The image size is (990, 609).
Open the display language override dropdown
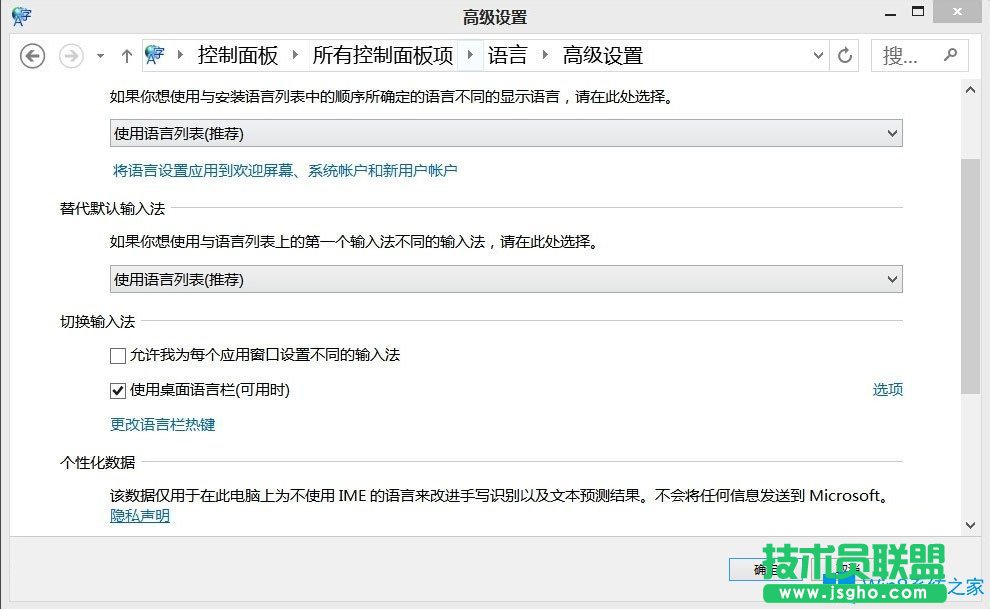(503, 132)
